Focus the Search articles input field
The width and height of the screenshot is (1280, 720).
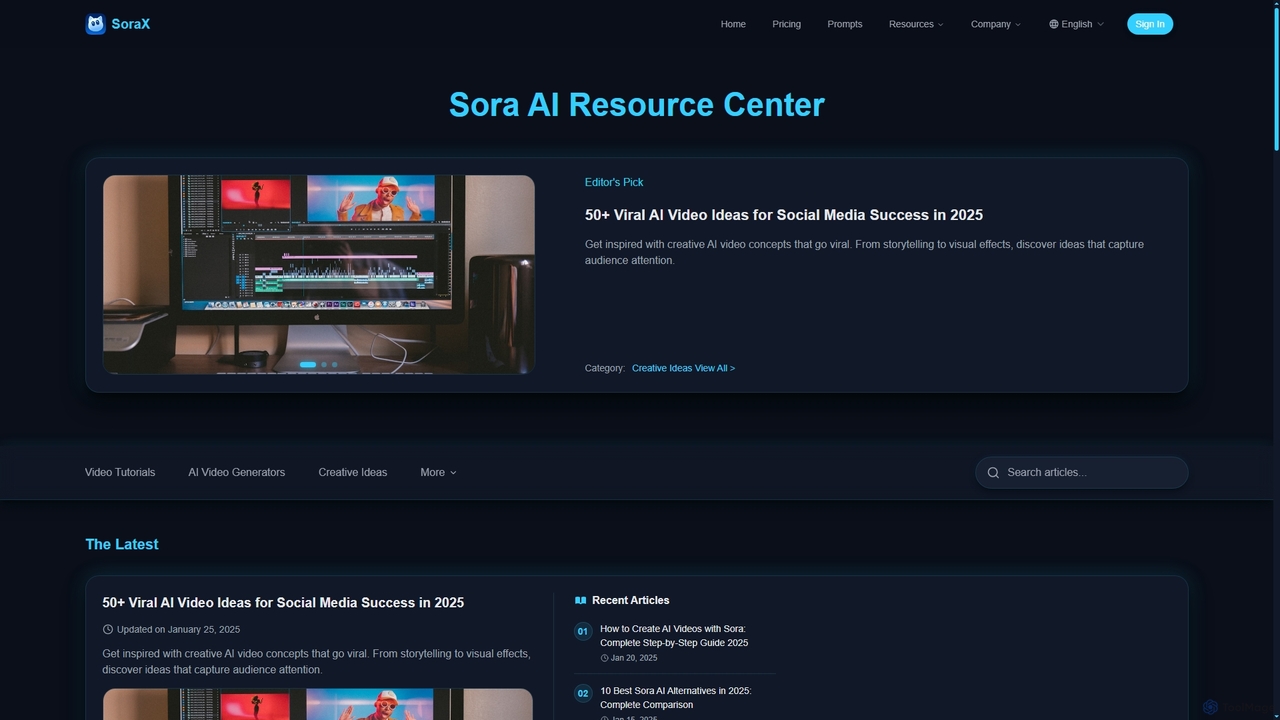tap(1082, 472)
